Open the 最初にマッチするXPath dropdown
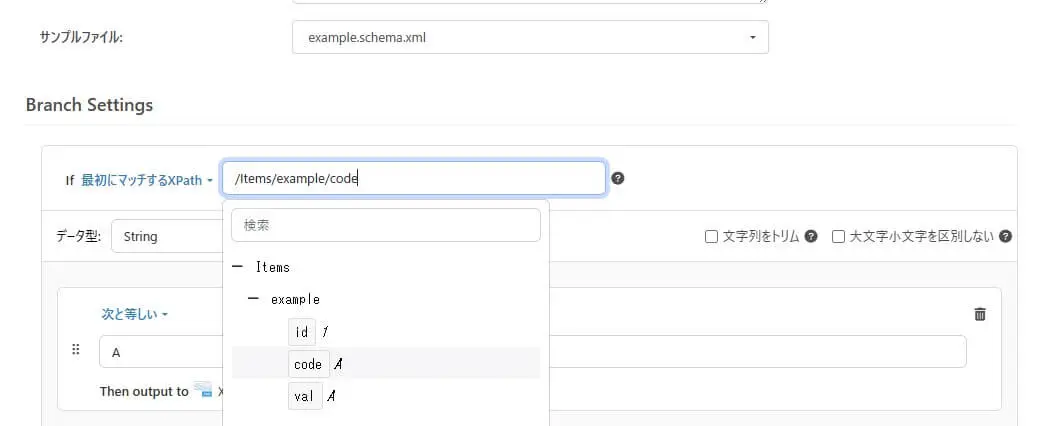 [x=147, y=180]
